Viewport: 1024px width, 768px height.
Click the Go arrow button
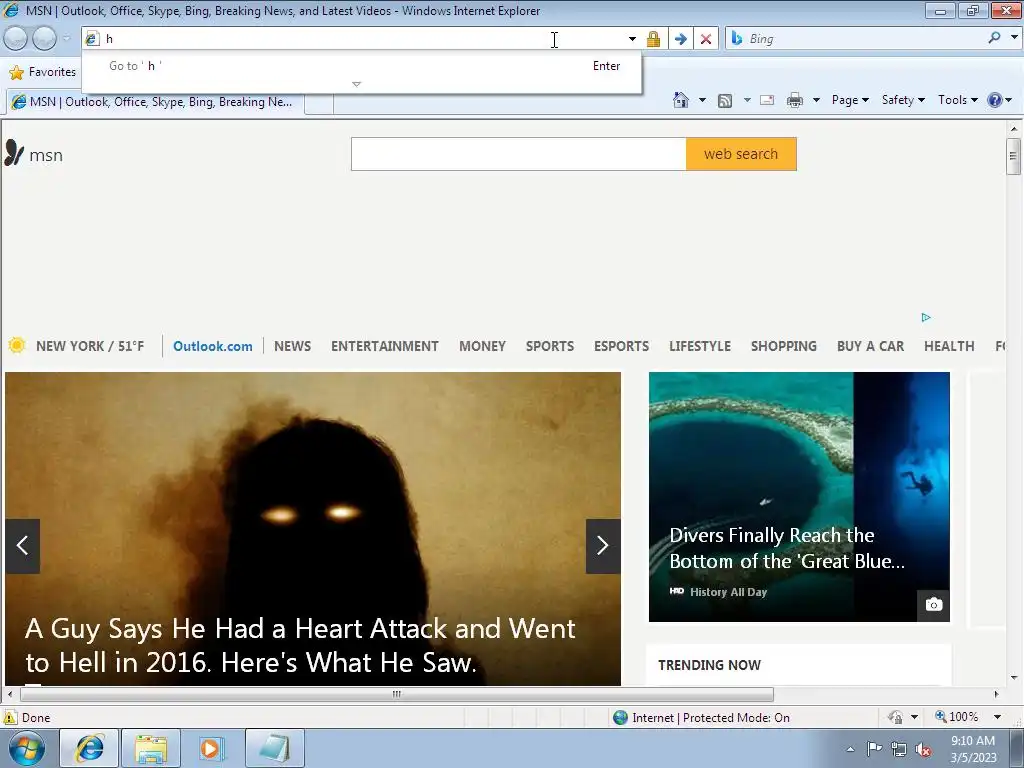coord(680,39)
